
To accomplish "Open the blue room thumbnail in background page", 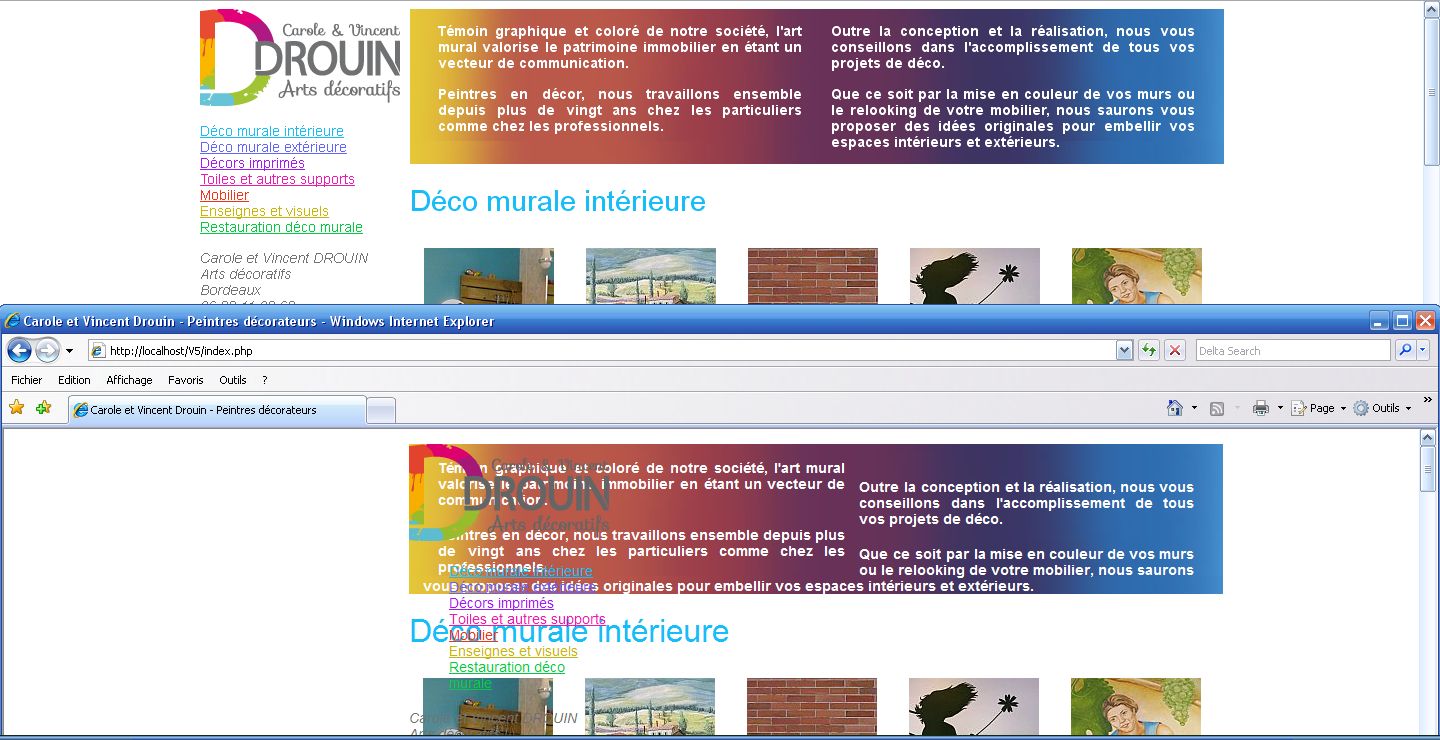I will pyautogui.click(x=489, y=276).
